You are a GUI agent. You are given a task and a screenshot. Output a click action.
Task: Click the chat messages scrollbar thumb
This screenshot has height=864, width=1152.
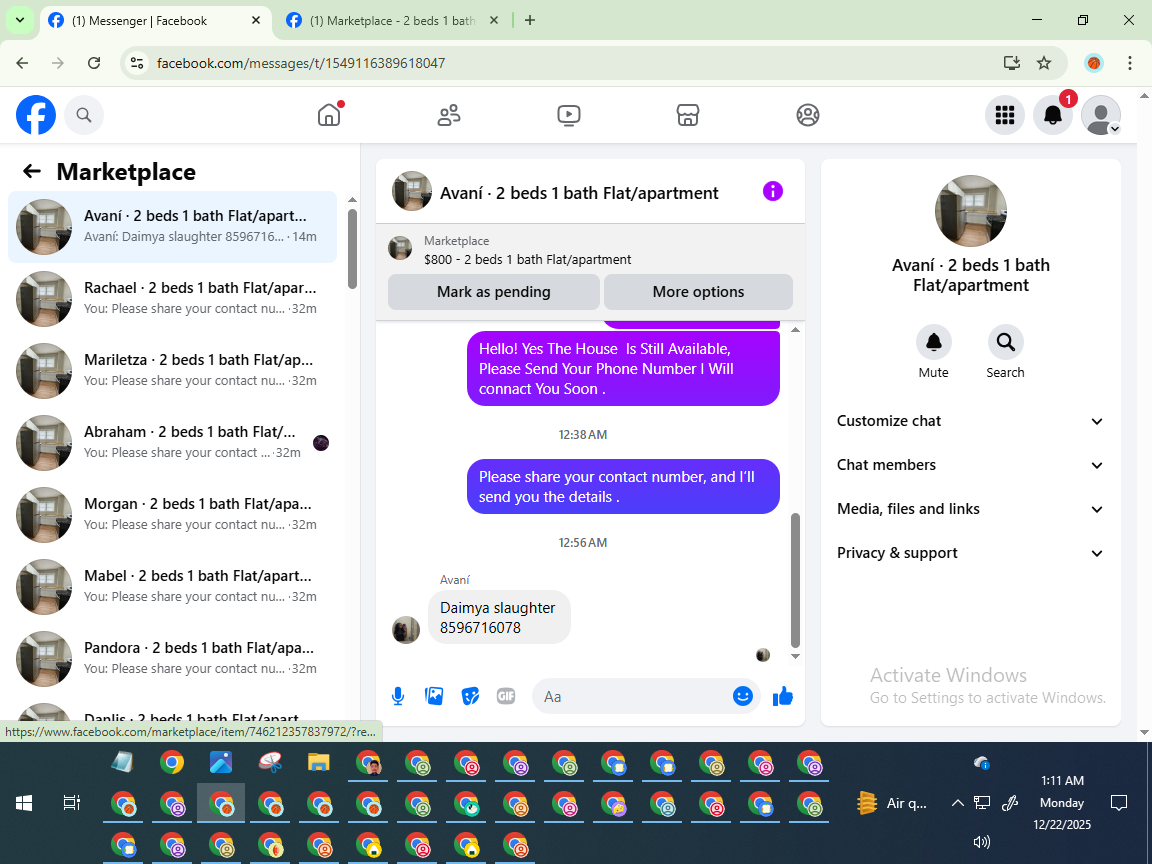(795, 580)
